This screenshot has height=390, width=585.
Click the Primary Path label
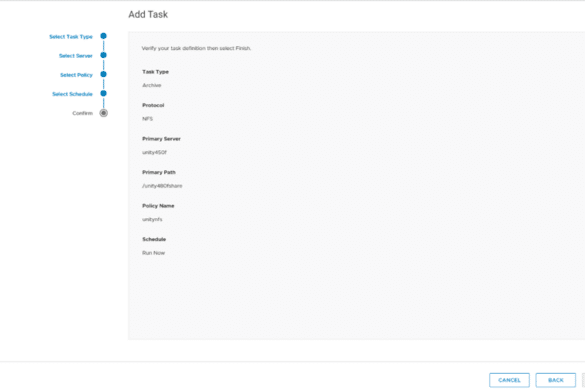(159, 172)
